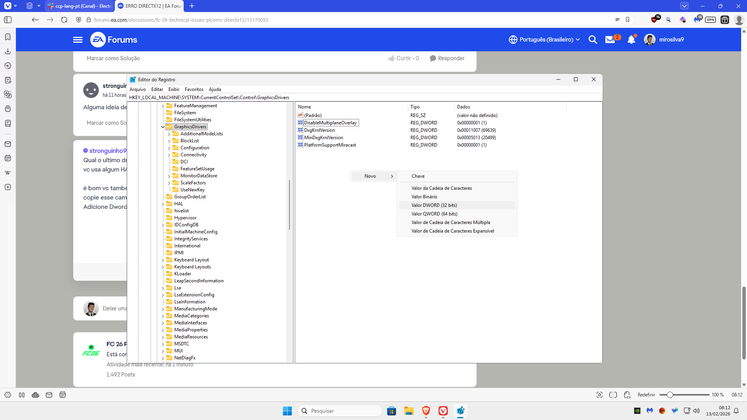Open the Português (Brasileiro) language dropdown
This screenshot has width=747, height=420.
(x=544, y=40)
